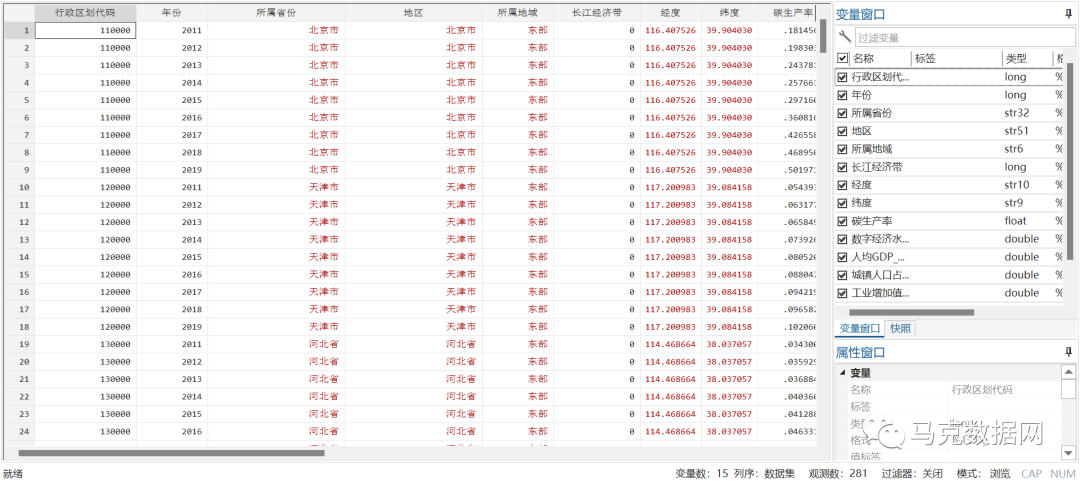Select row number 19 header
The height and width of the screenshot is (481, 1080).
tap(17, 344)
